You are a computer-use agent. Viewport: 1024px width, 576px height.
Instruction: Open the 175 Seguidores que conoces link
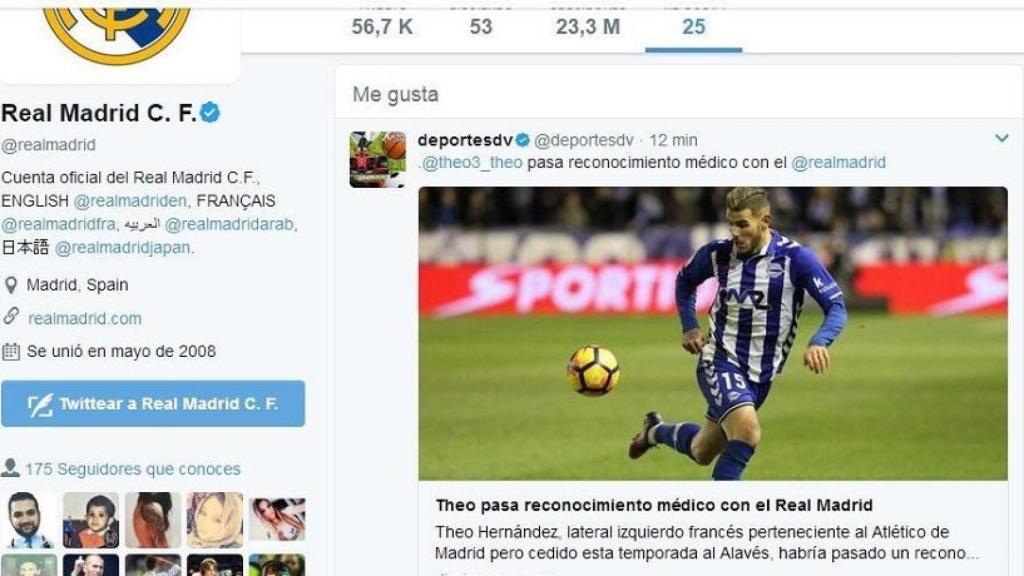133,469
